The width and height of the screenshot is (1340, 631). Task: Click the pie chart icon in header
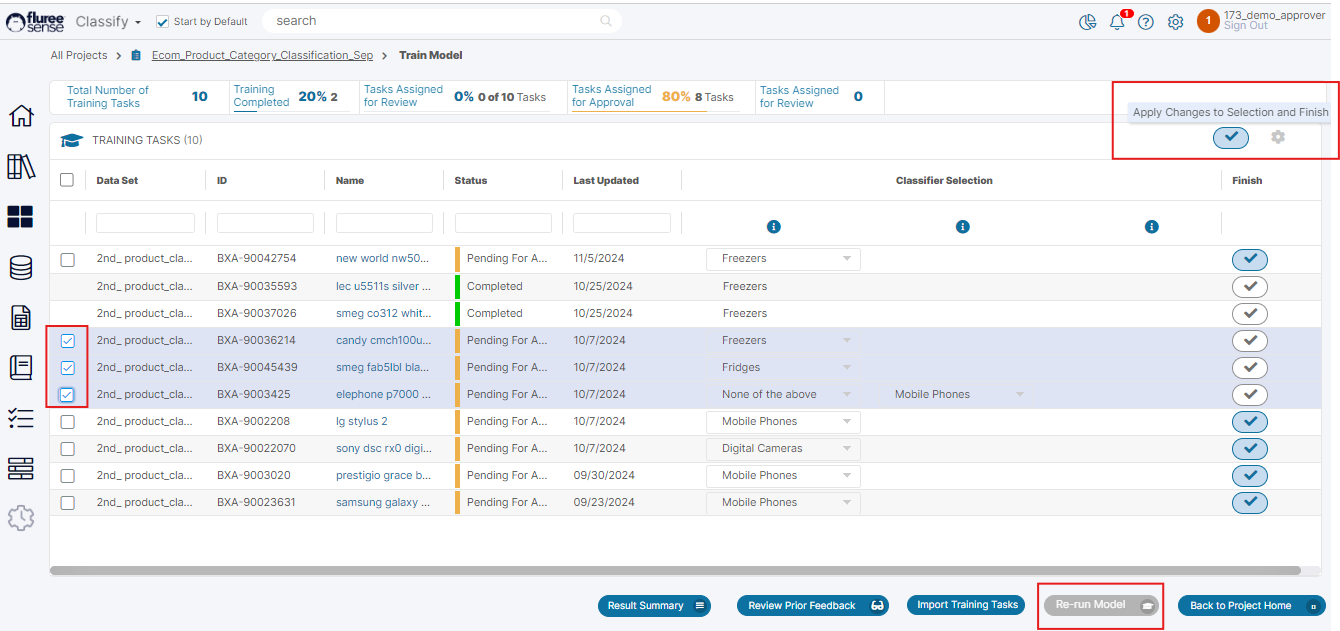pos(1088,22)
